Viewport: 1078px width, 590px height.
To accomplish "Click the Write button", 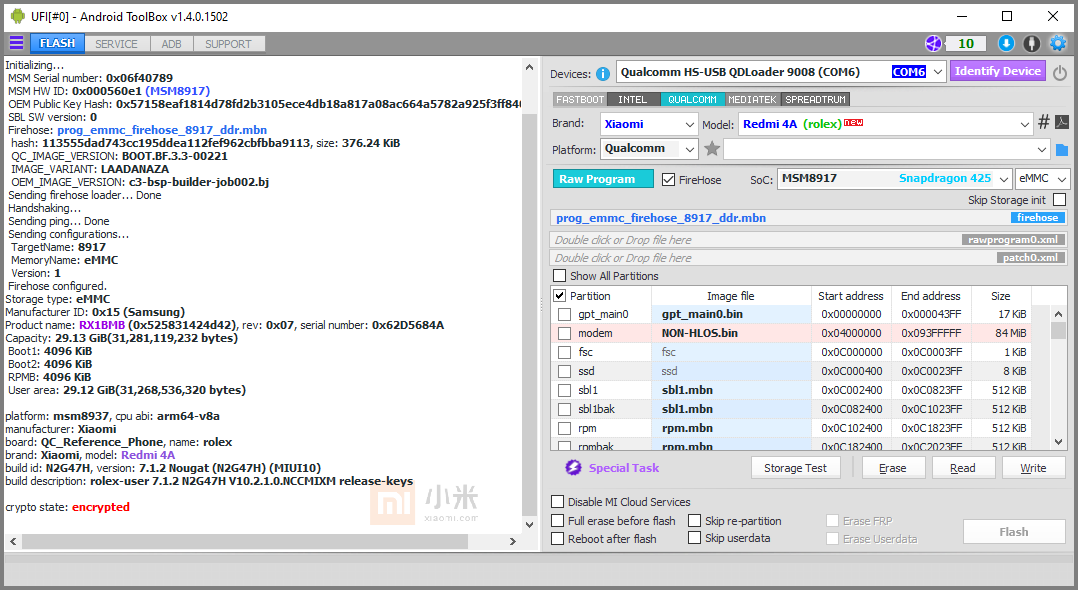I will tap(1033, 468).
